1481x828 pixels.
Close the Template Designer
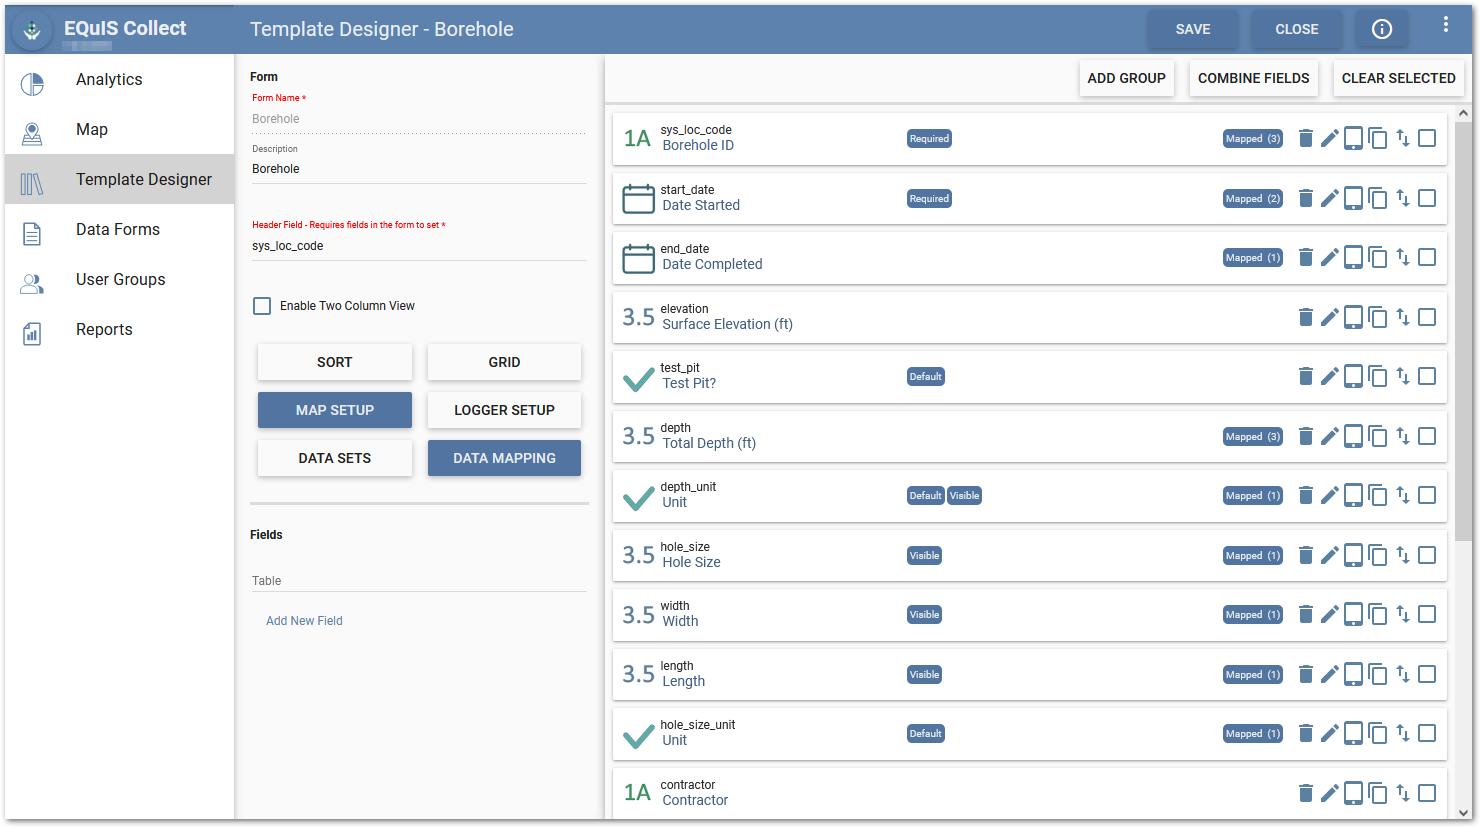[1297, 29]
